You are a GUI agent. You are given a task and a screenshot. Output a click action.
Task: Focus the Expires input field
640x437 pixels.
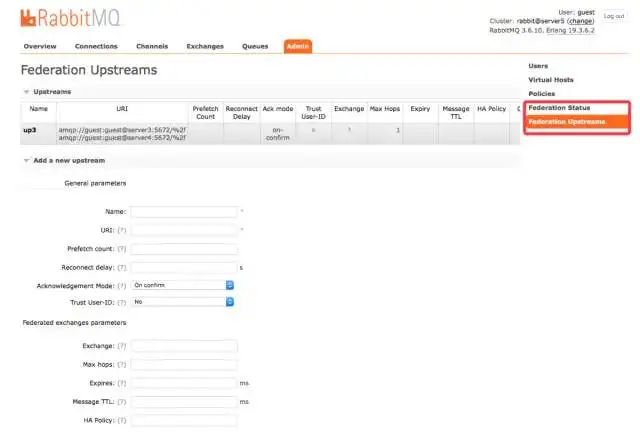click(x=184, y=384)
